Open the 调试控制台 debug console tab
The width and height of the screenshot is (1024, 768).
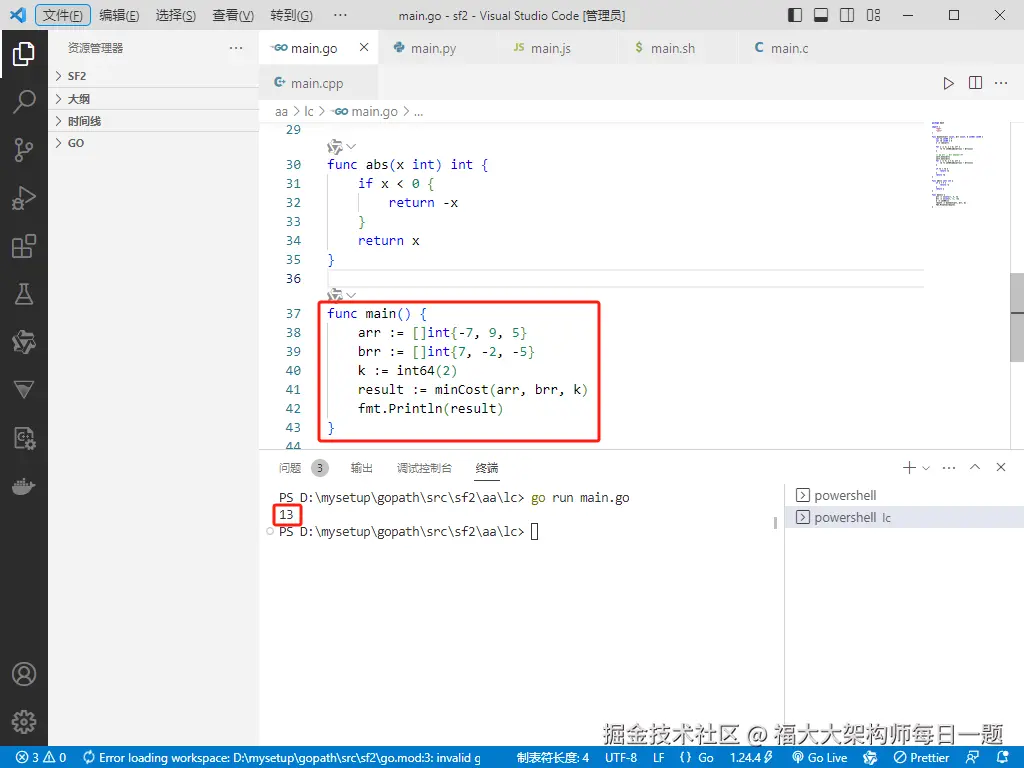click(x=424, y=468)
